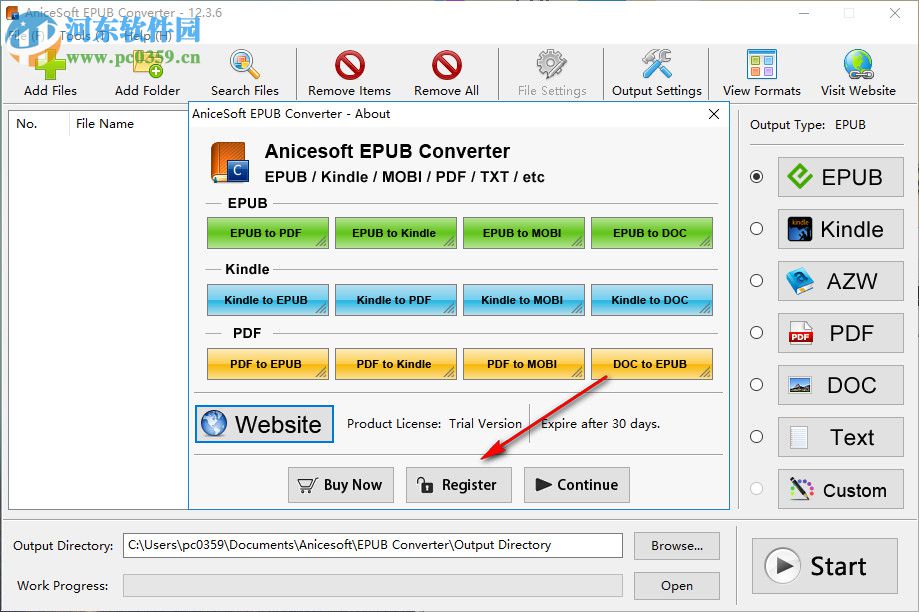Click the Output Directory path field
The image size is (919, 612).
[372, 545]
